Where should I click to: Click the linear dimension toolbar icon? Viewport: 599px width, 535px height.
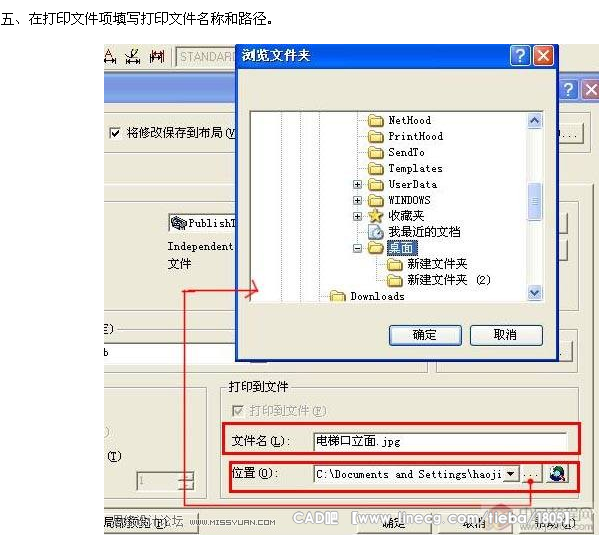[110, 57]
